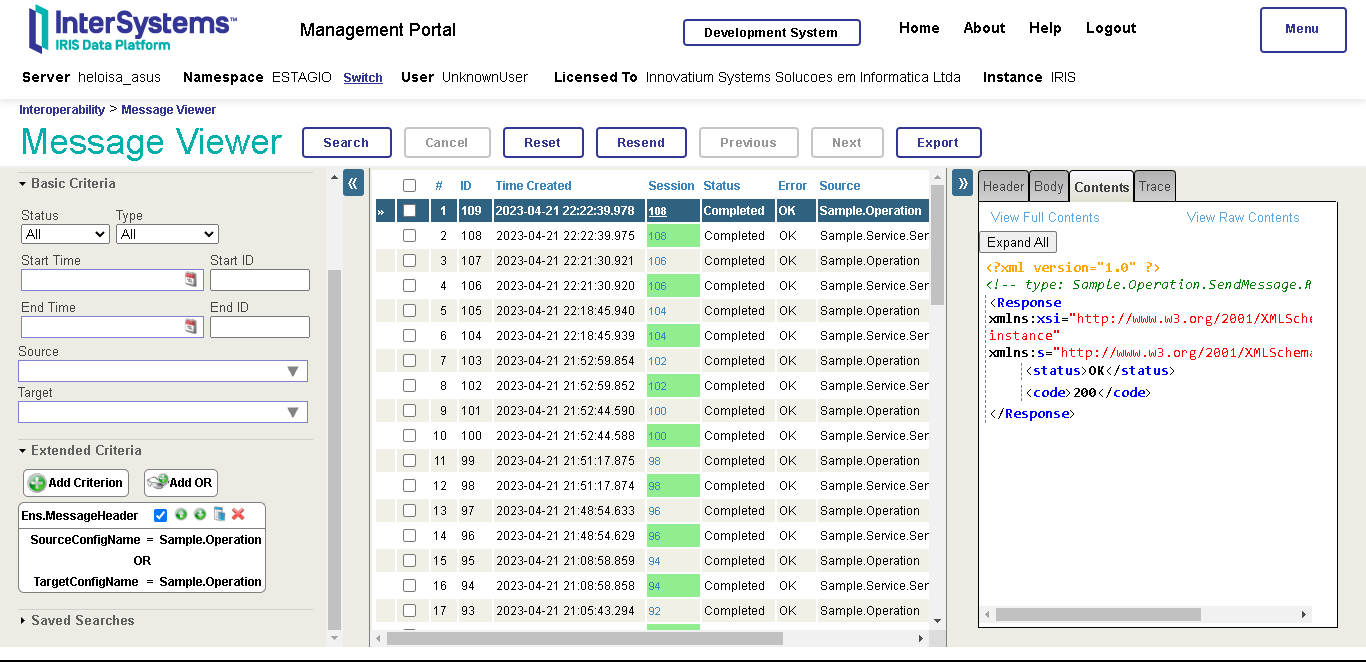Copy the Ens.MessageHeader criterion

(219, 514)
